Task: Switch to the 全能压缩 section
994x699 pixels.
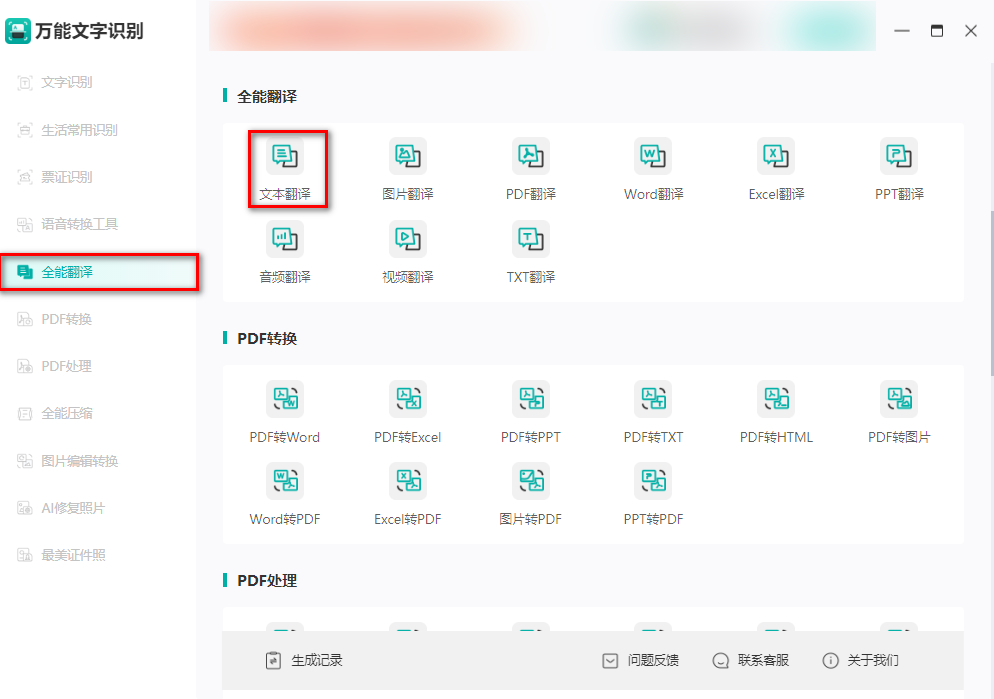Action: click(x=75, y=412)
